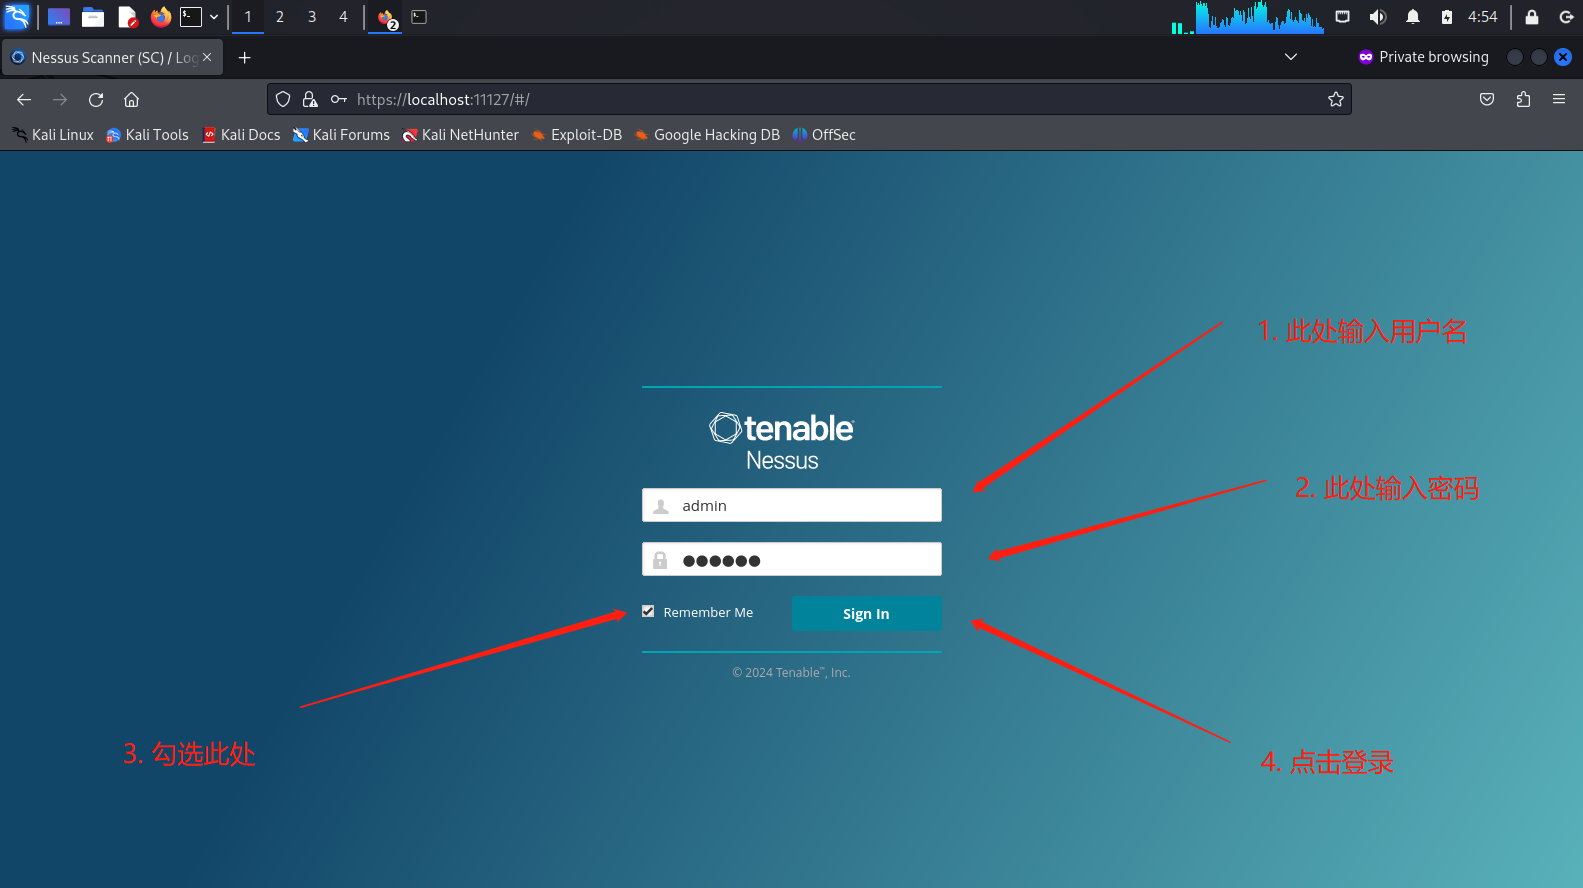This screenshot has width=1583, height=888.
Task: Open the tracking protection shield icon
Action: click(283, 100)
